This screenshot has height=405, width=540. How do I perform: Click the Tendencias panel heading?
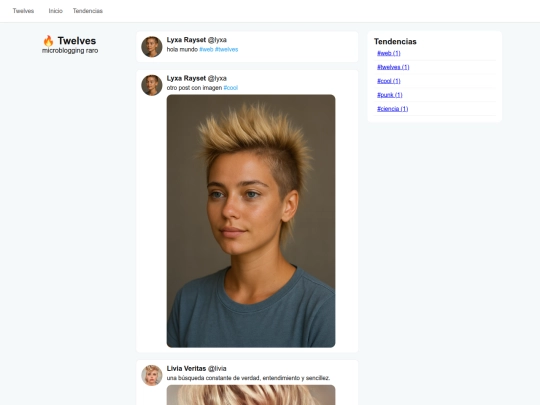coord(395,41)
